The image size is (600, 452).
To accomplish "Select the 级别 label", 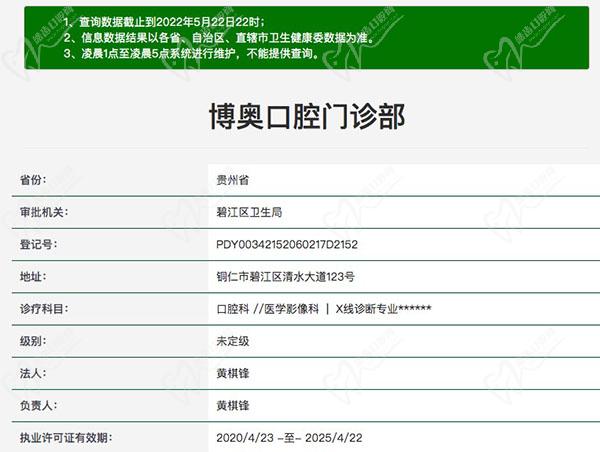I will (33, 341).
